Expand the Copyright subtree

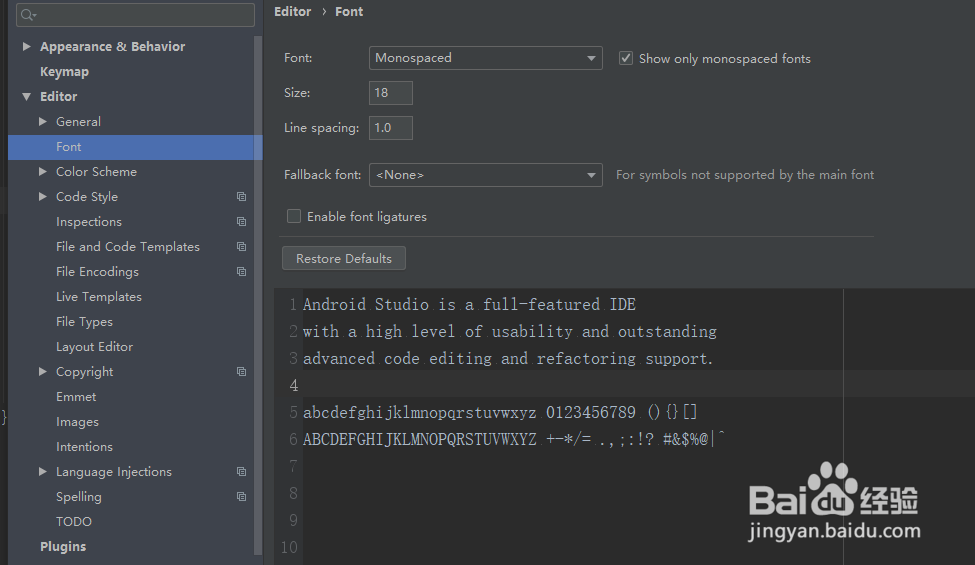click(43, 372)
